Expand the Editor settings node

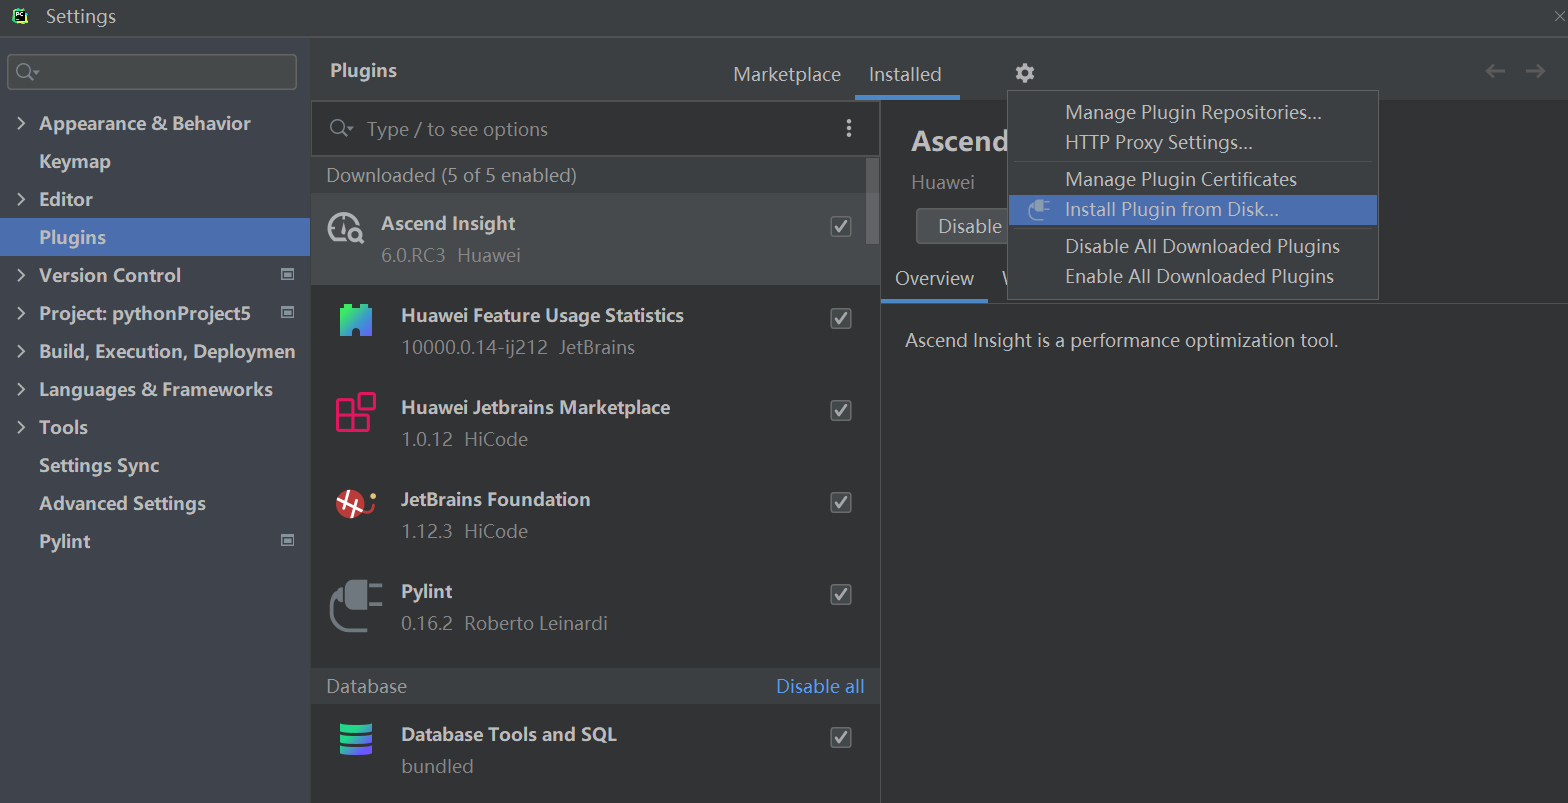tap(21, 199)
